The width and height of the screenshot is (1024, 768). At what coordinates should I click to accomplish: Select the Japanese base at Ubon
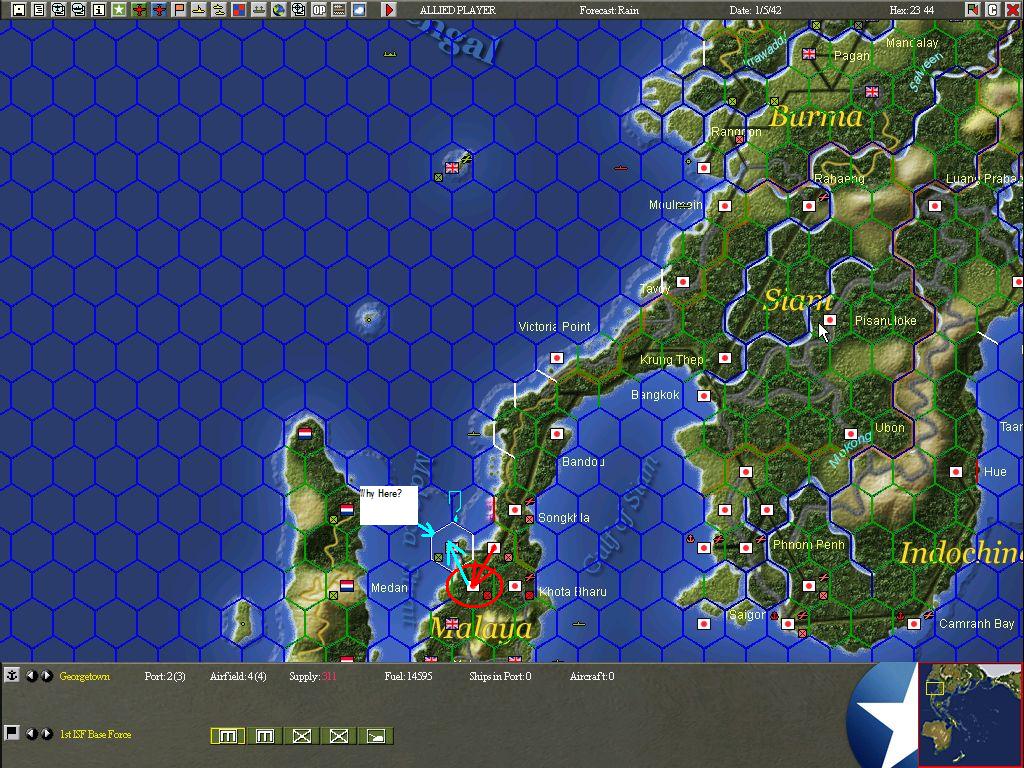850,434
